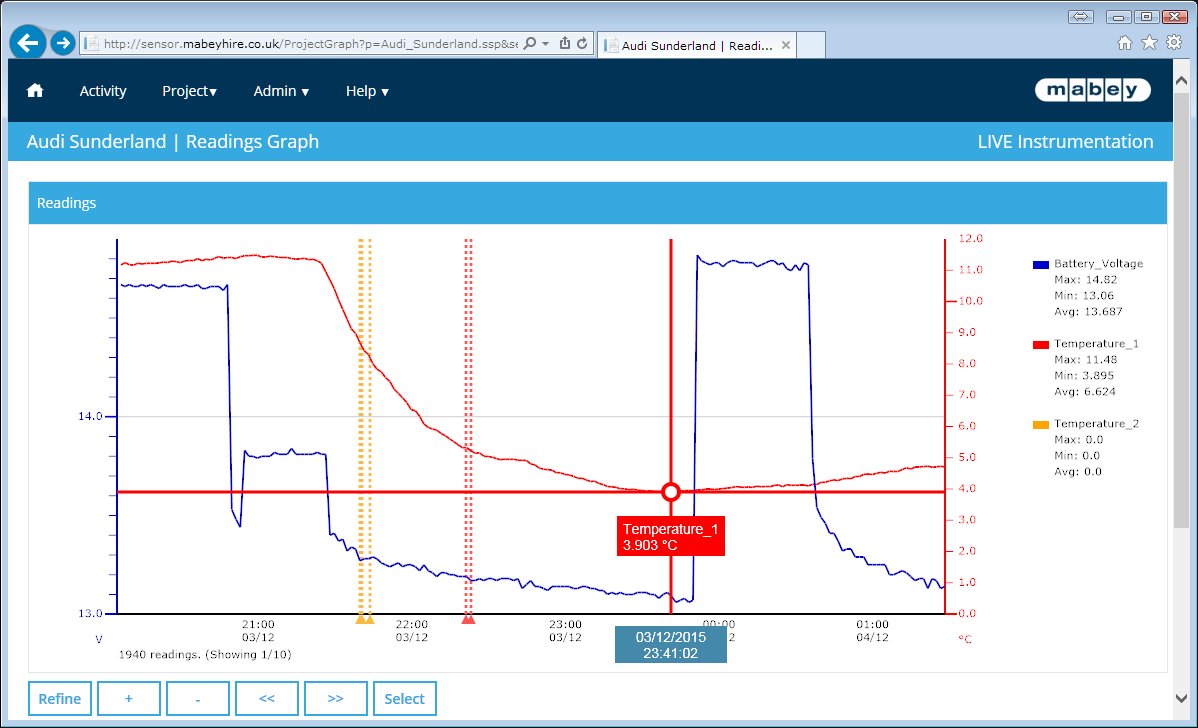The image size is (1198, 728).
Task: Open favorites with the star icon
Action: tap(1149, 43)
